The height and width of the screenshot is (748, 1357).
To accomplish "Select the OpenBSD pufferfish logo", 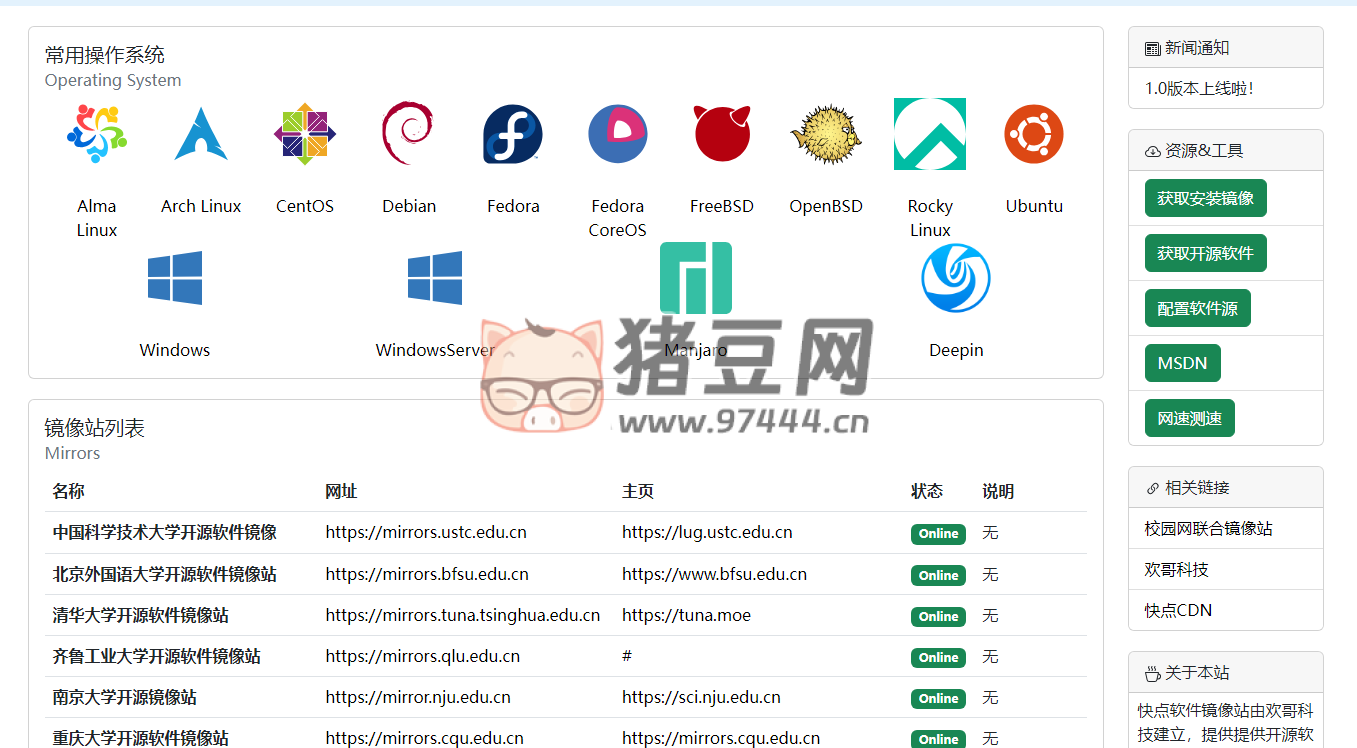I will [x=826, y=135].
